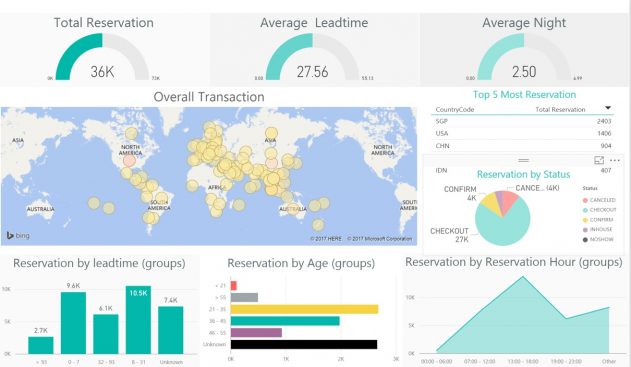Click the Other hour axis label
Viewport: 631px width, 367px height.
(609, 362)
